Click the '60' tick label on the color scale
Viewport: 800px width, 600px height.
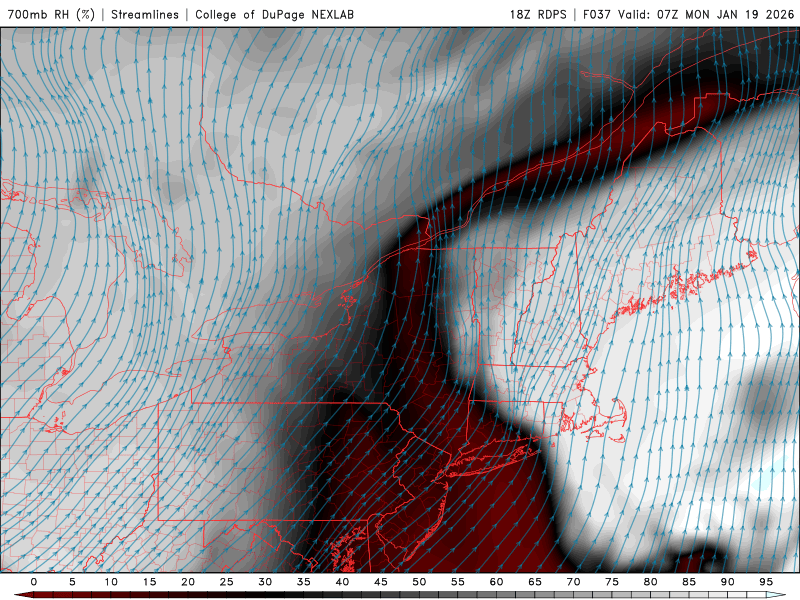tap(496, 582)
